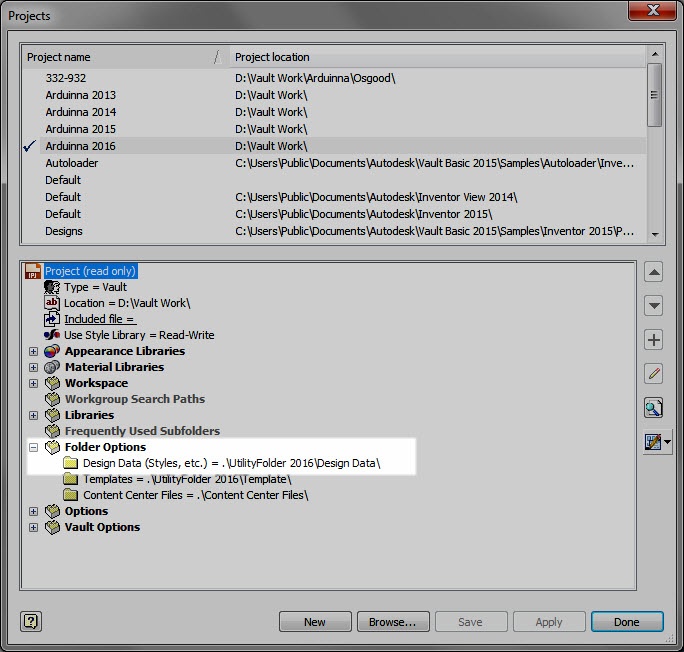The height and width of the screenshot is (652, 684).
Task: Click the Project location column header
Action: [x=438, y=57]
